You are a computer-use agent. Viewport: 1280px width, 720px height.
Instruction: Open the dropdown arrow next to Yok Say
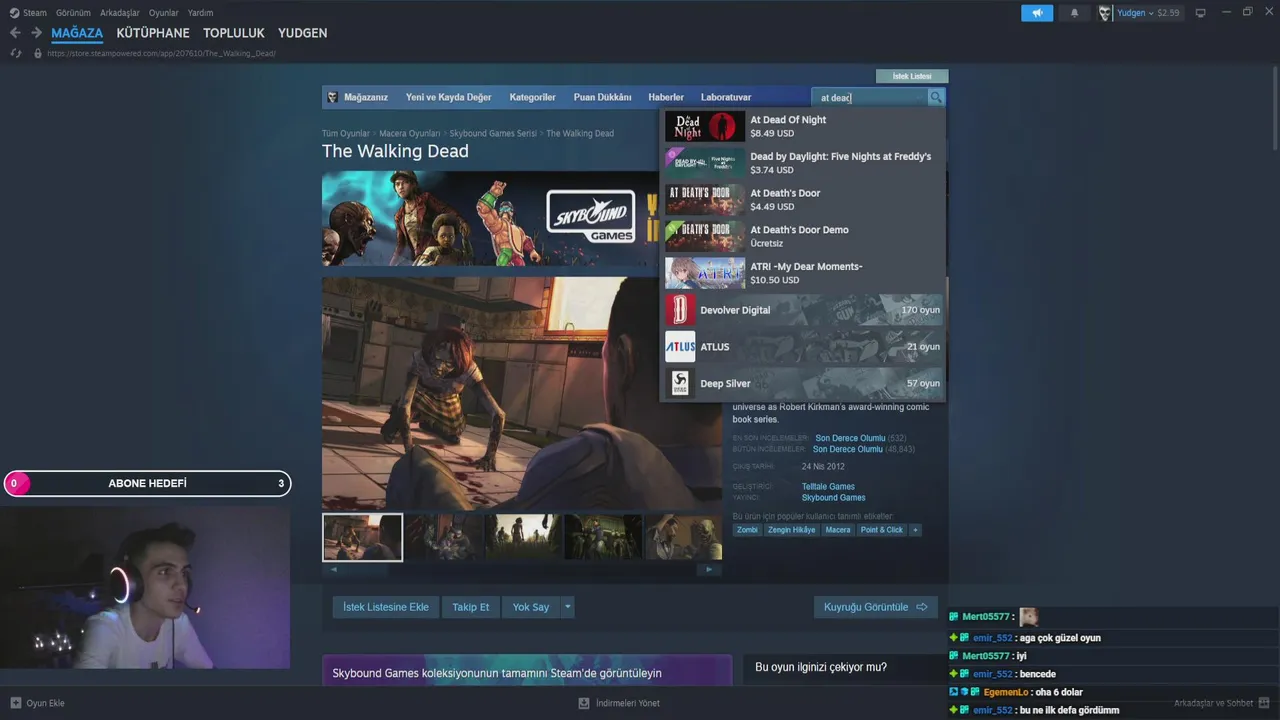568,607
